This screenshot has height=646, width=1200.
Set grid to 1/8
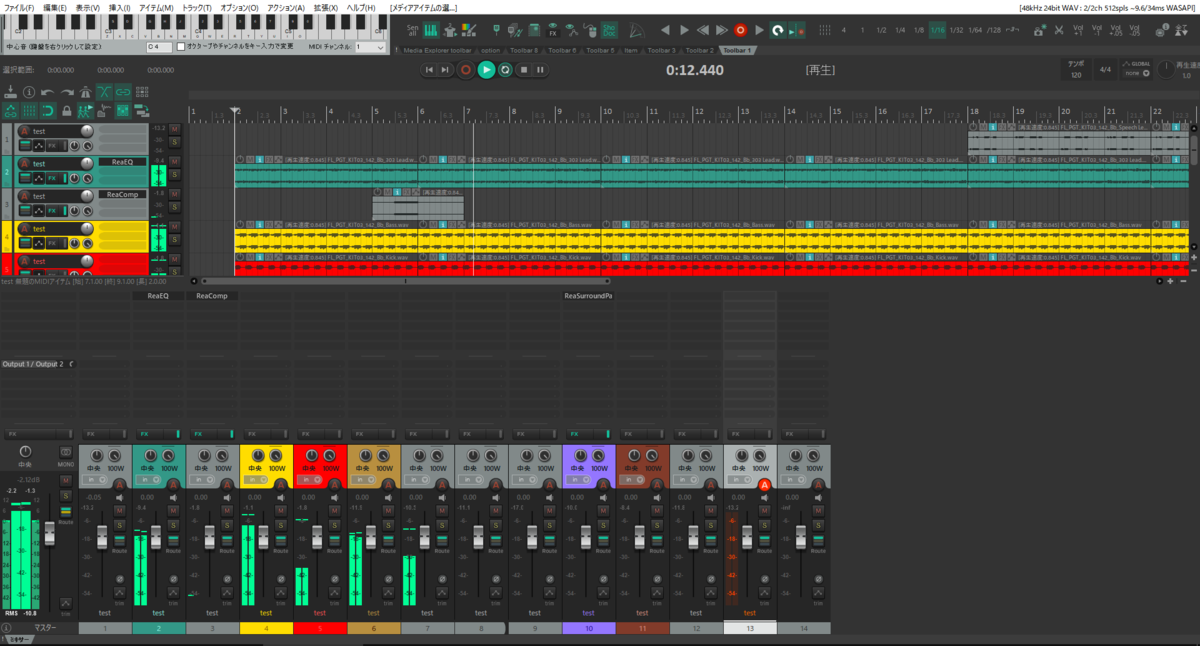pos(919,30)
